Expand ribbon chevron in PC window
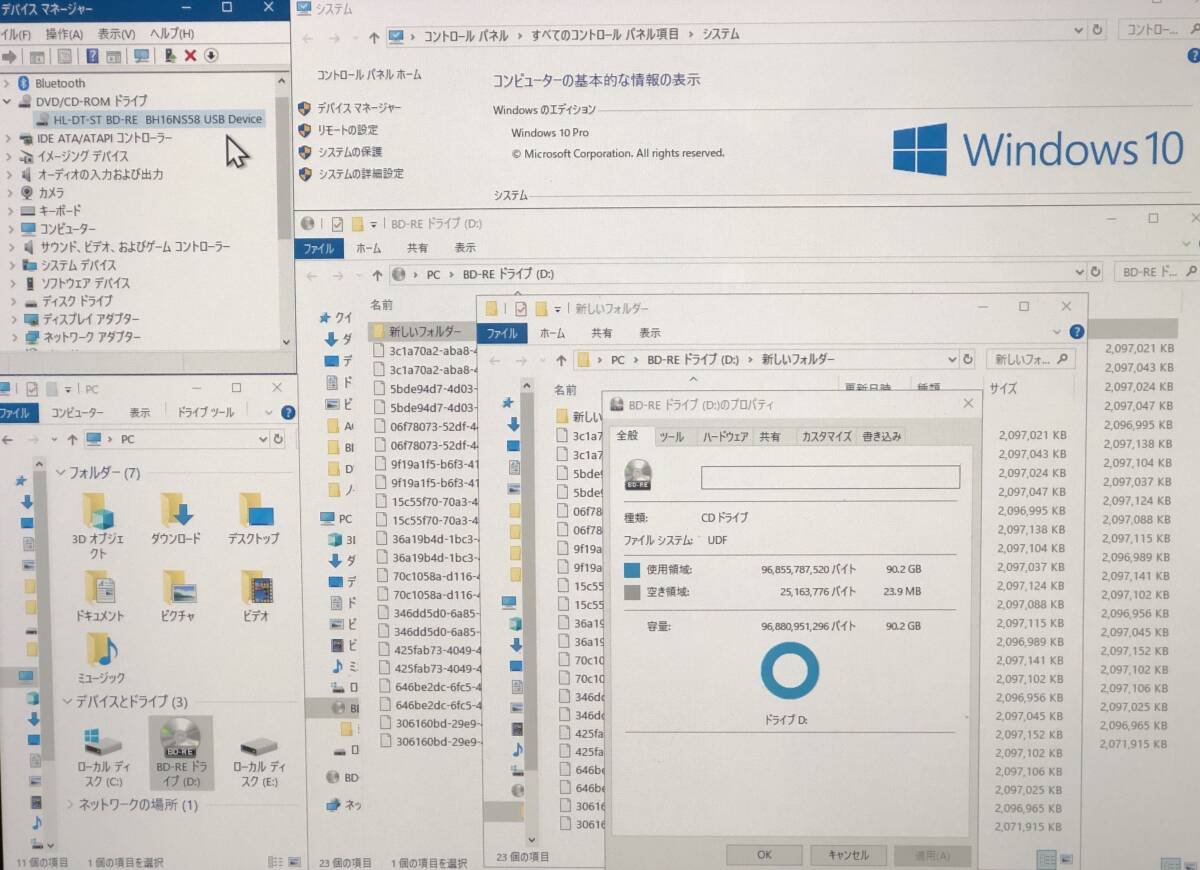 point(268,412)
